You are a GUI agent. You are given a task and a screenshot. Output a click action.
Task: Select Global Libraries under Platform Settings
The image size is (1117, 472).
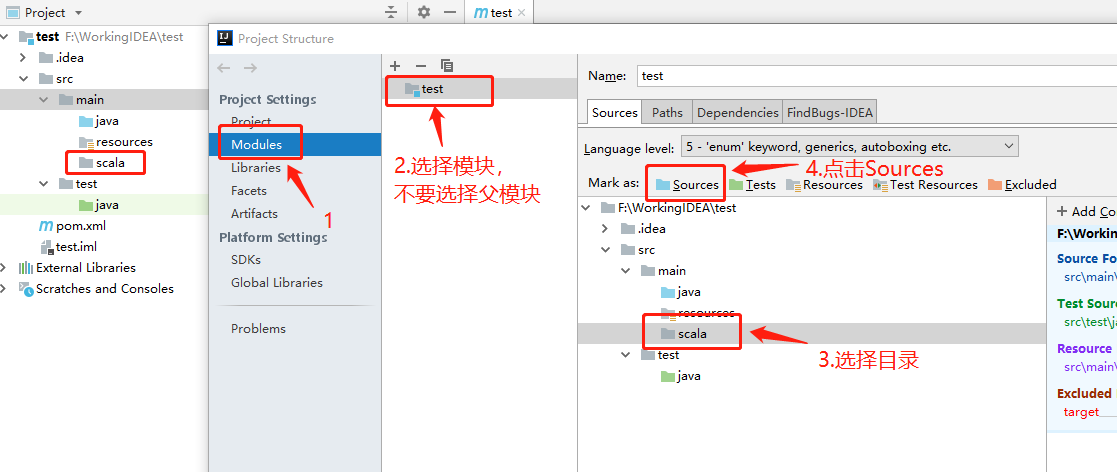pos(276,283)
